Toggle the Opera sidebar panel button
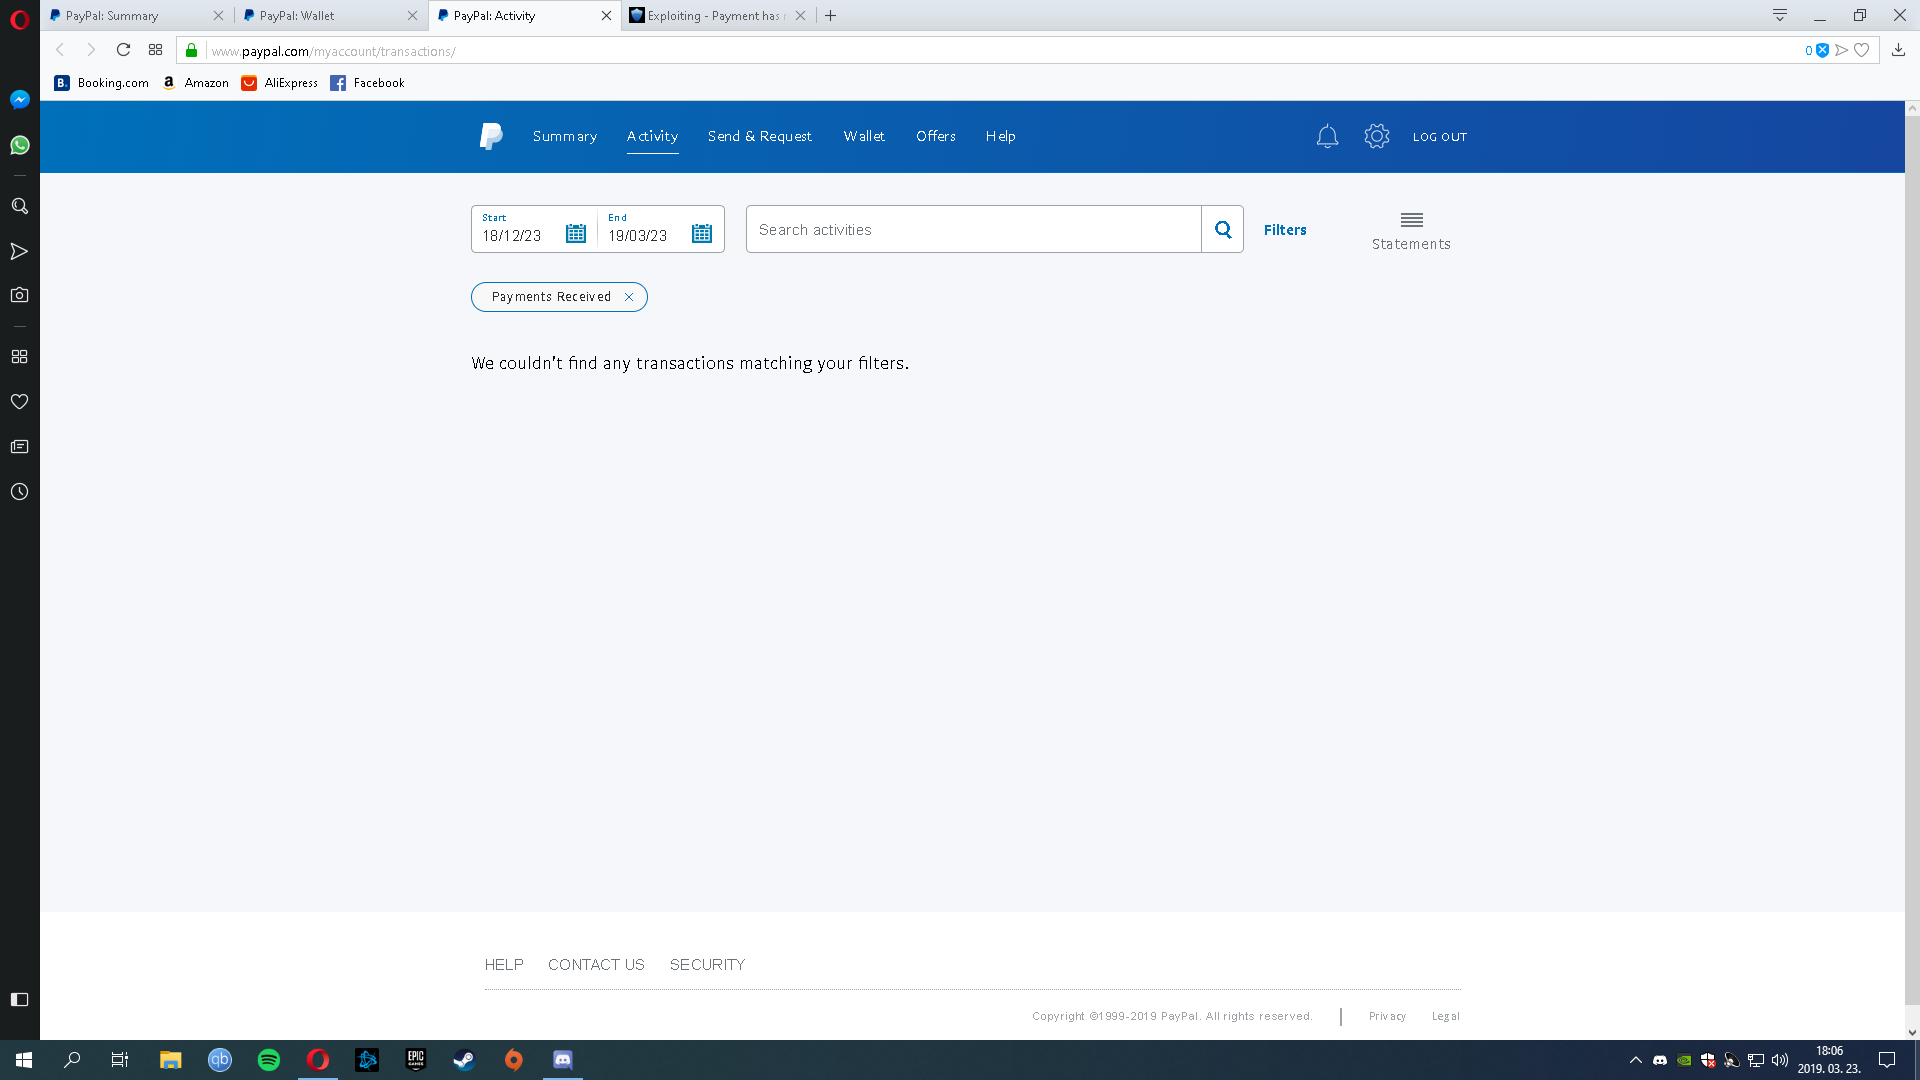 19,999
